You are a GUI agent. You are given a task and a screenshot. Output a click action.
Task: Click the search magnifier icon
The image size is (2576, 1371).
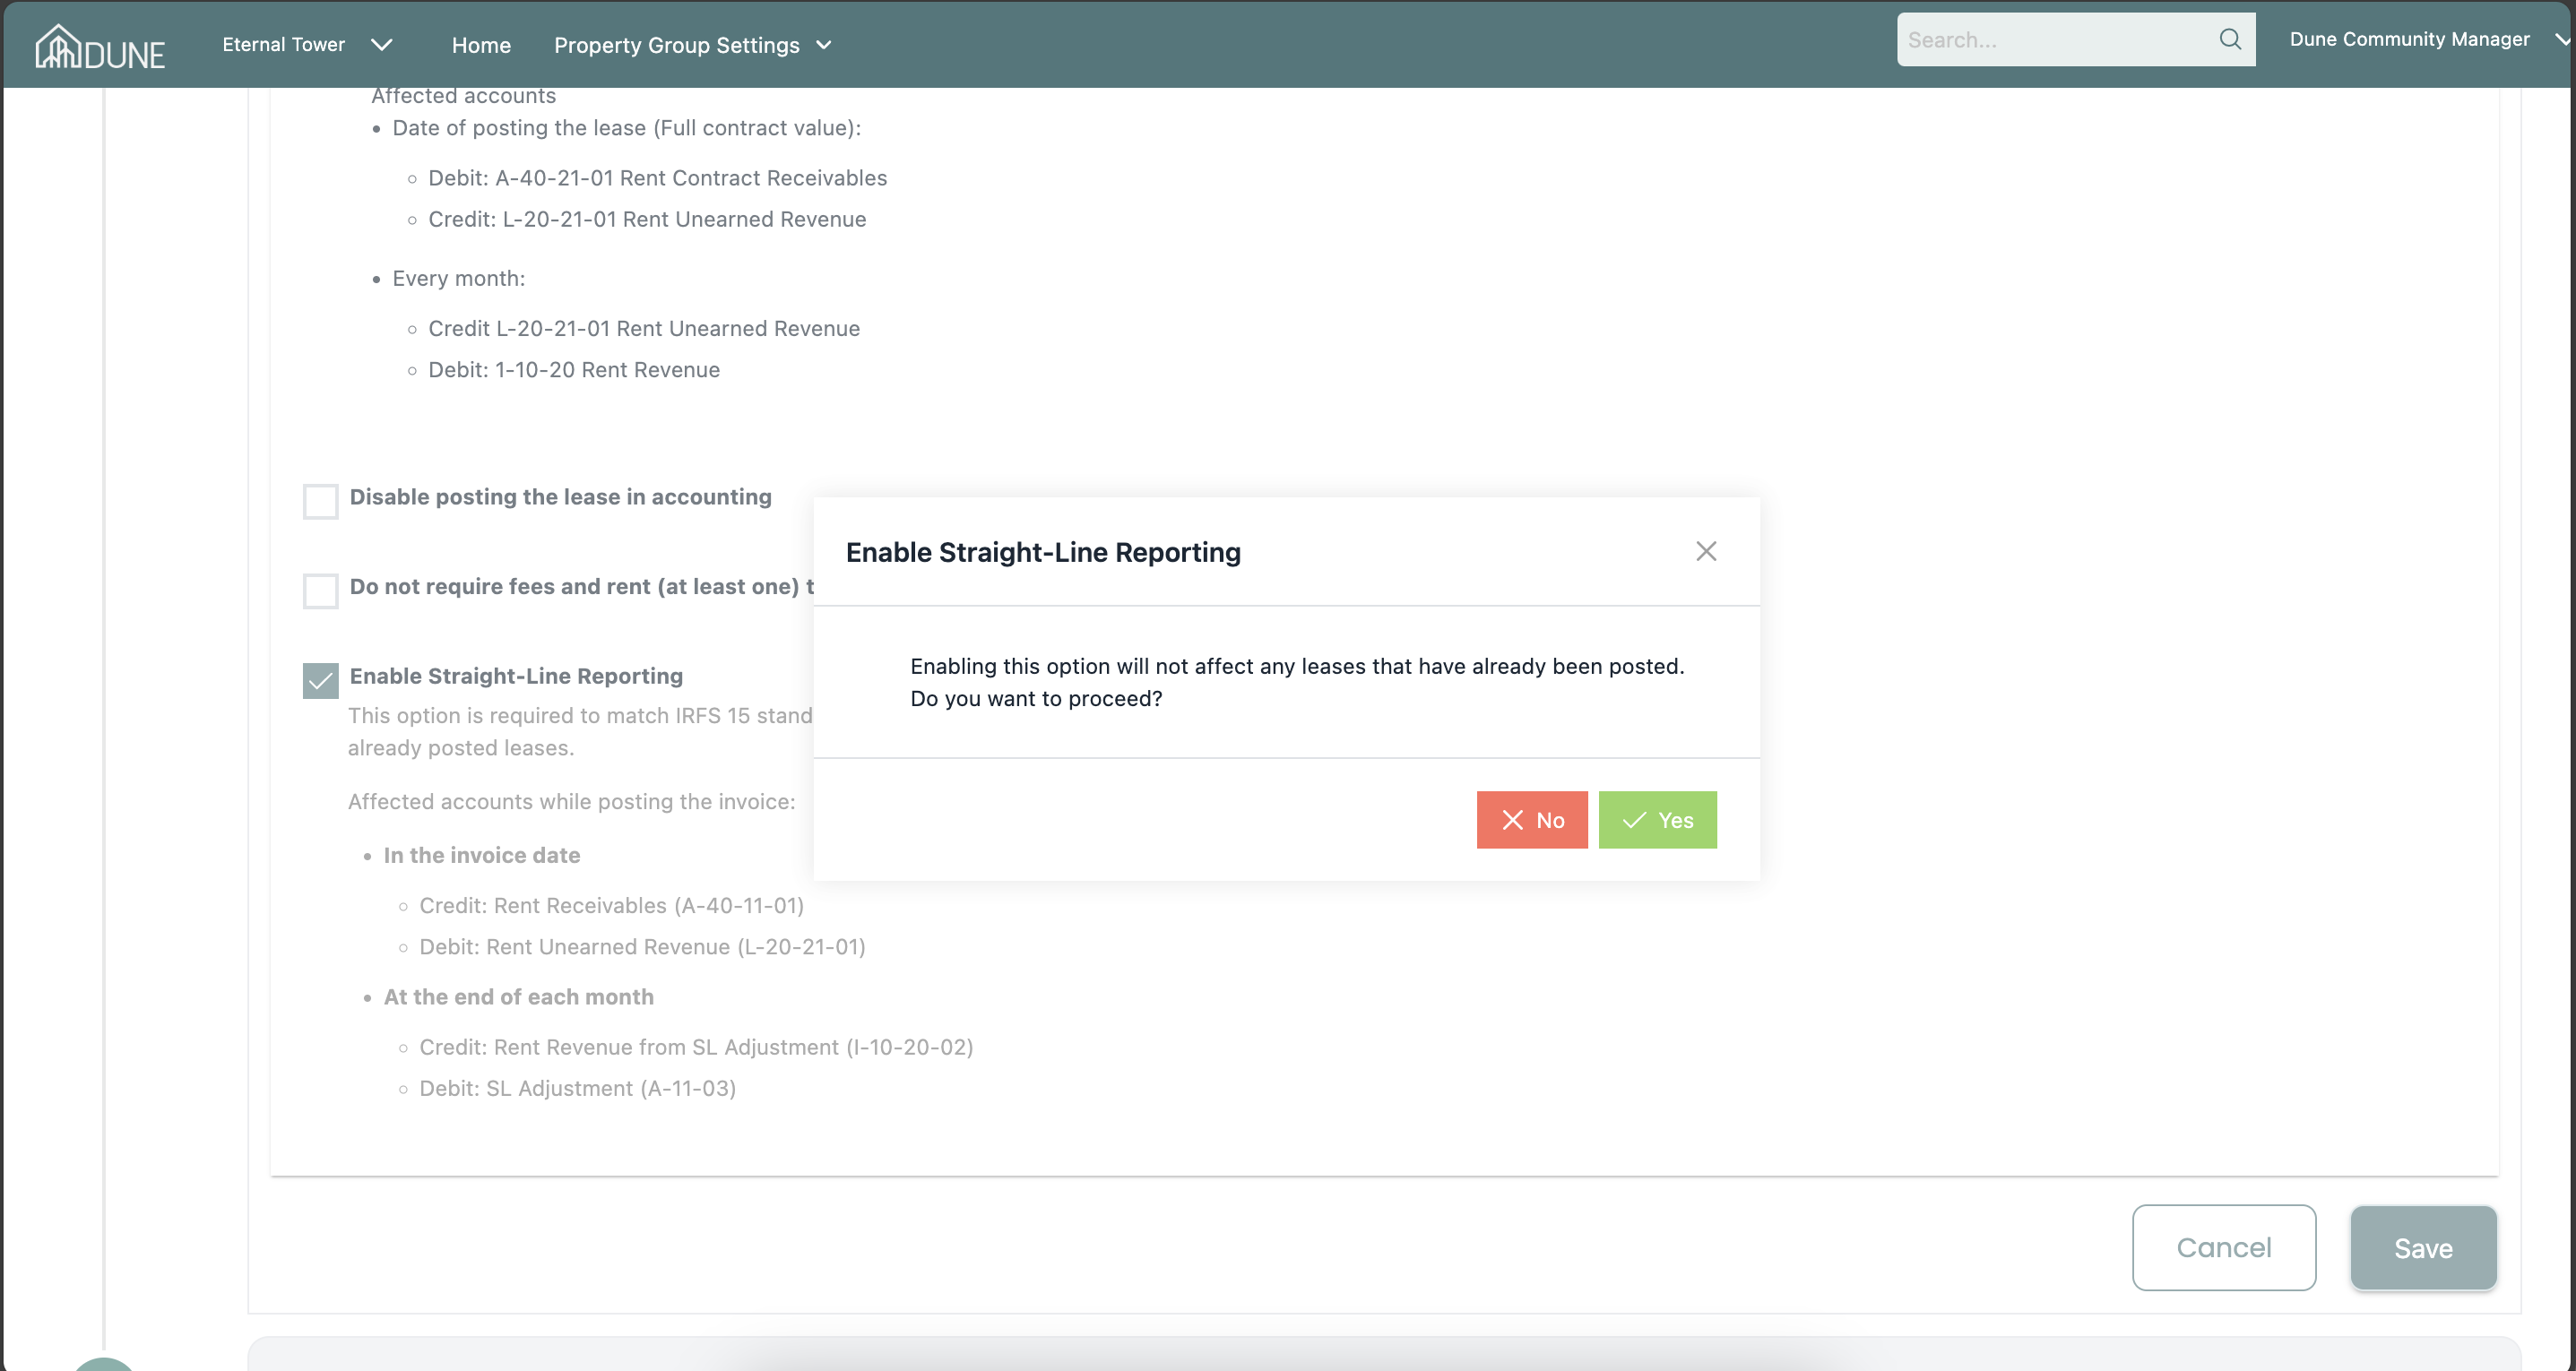pos(2229,39)
